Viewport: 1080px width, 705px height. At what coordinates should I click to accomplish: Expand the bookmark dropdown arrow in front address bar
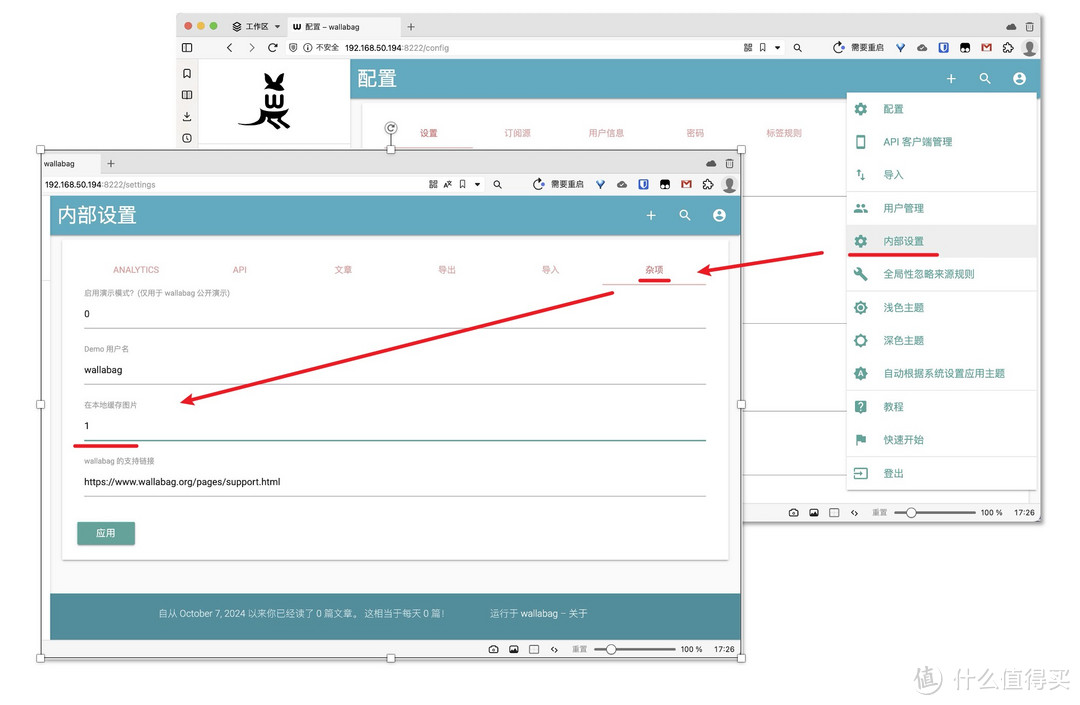click(x=478, y=185)
